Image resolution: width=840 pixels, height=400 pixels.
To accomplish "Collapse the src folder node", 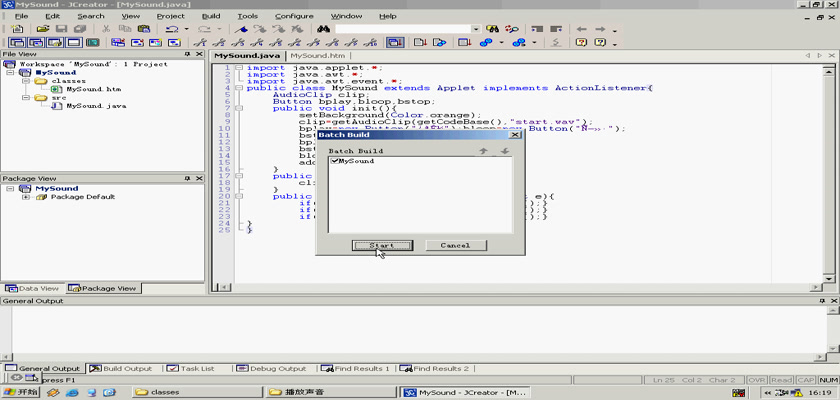I will point(25,98).
